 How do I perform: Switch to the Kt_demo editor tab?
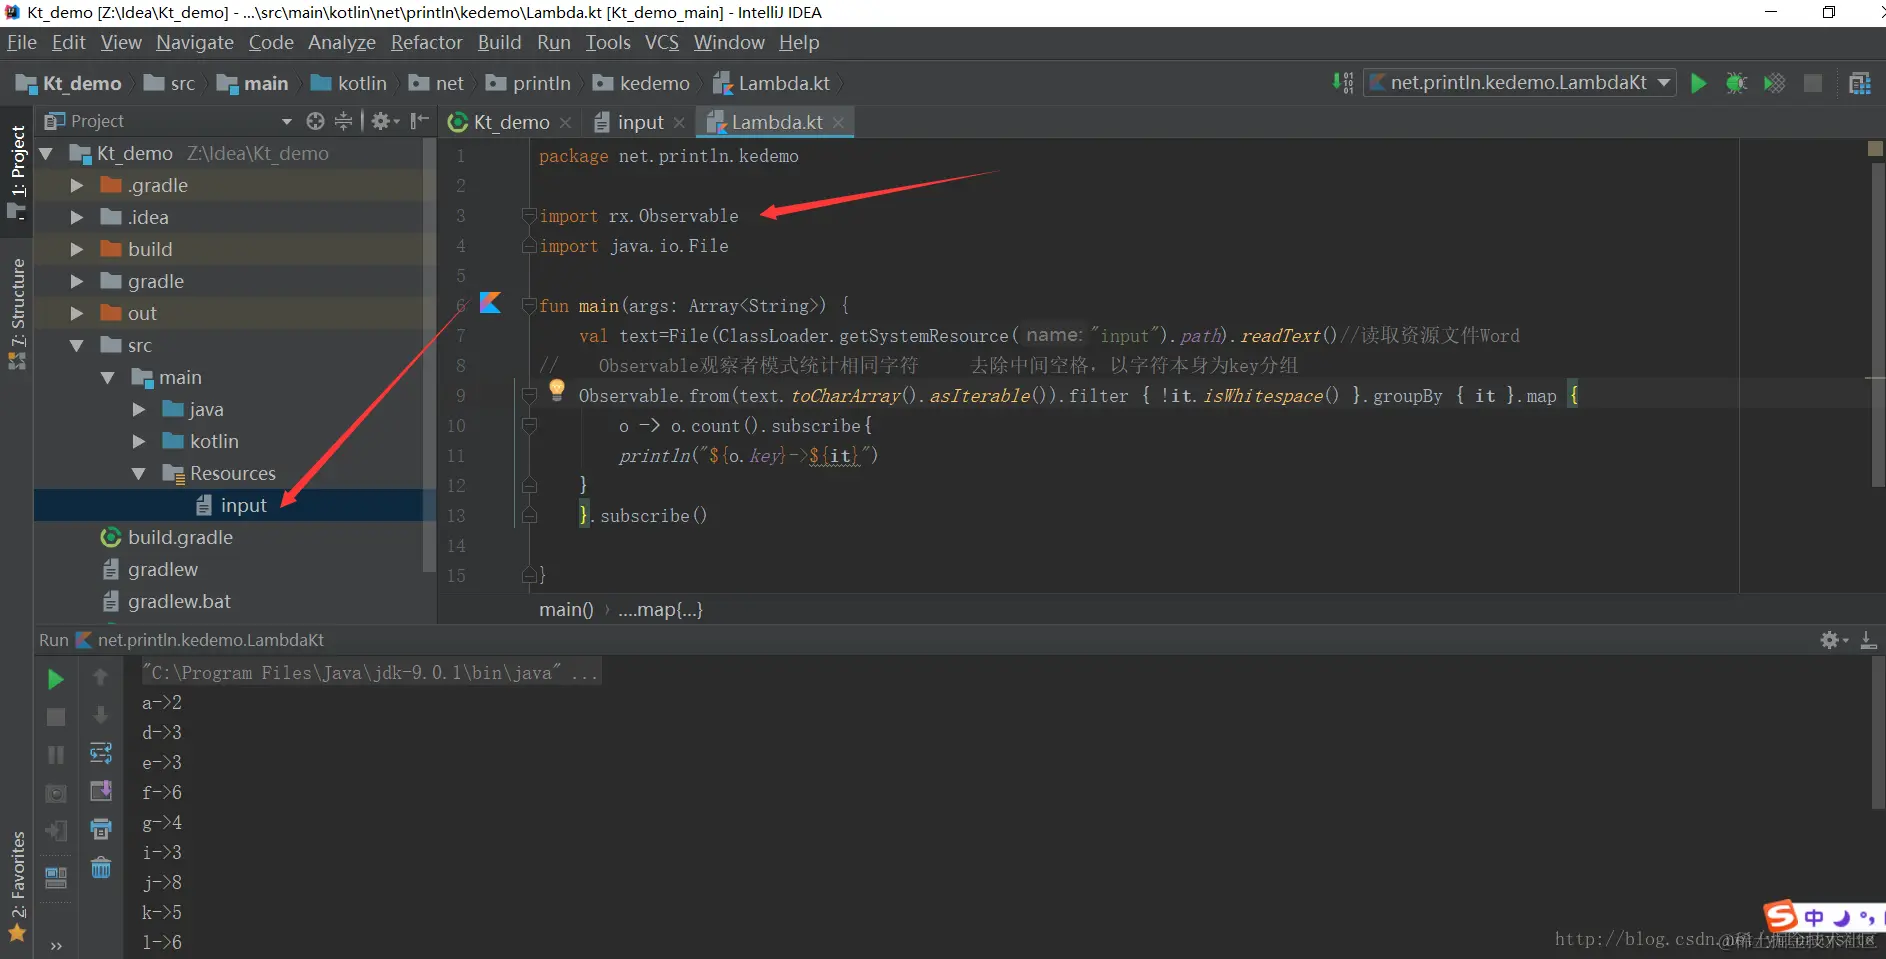click(510, 122)
